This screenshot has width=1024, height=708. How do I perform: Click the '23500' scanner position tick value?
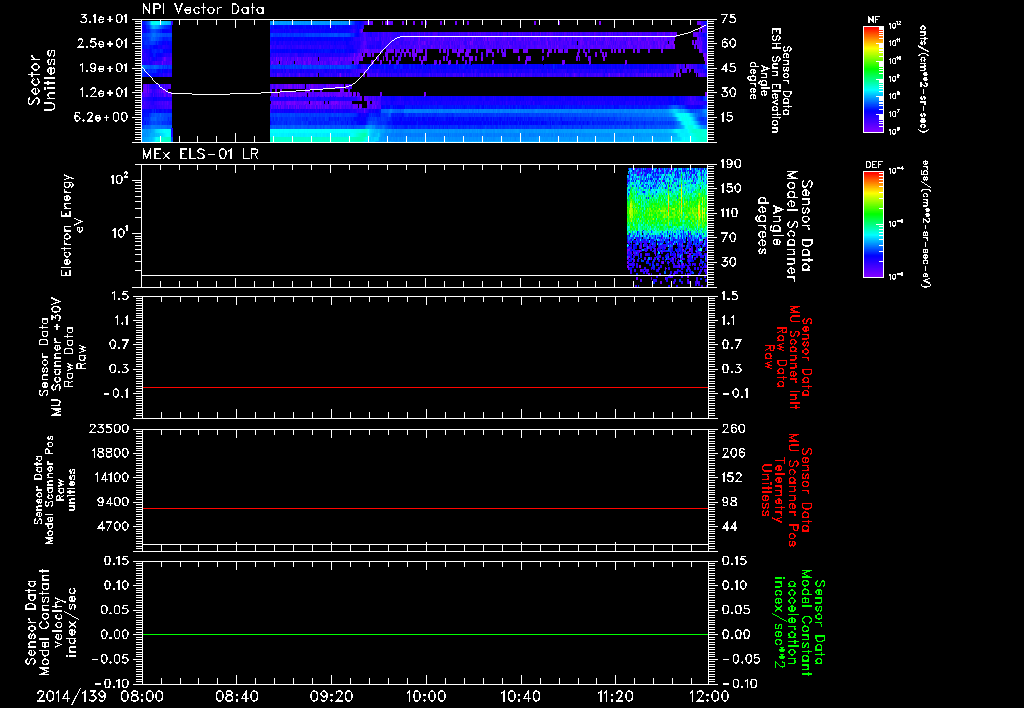coord(108,428)
